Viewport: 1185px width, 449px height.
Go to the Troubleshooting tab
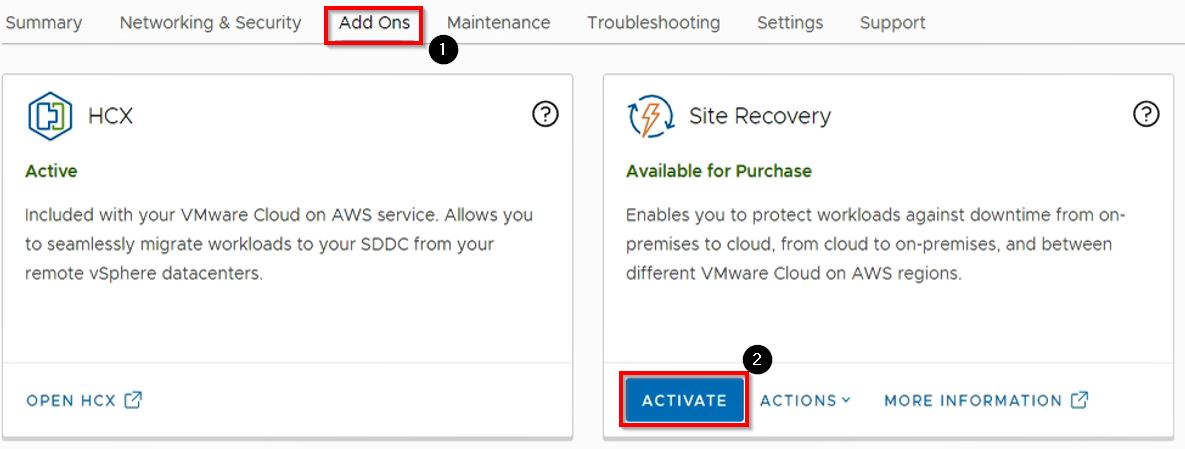(x=653, y=23)
